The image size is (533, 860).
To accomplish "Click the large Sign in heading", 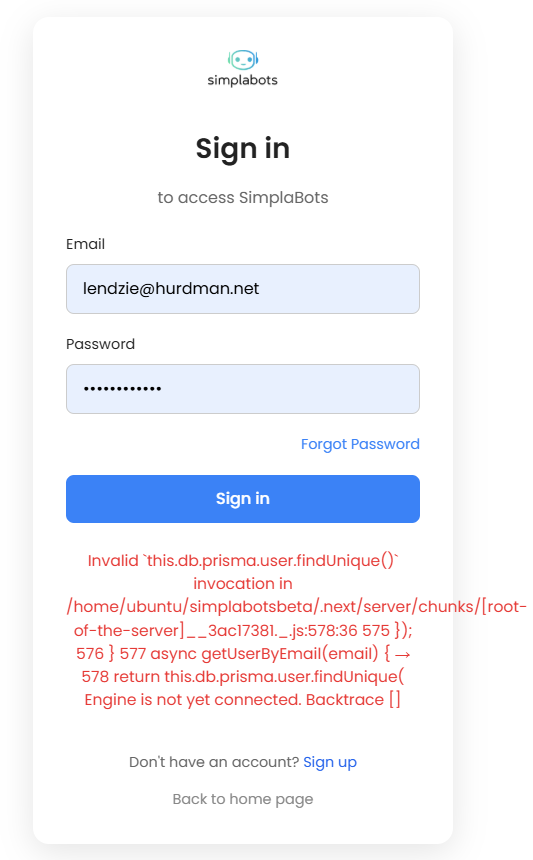I will pos(243,149).
